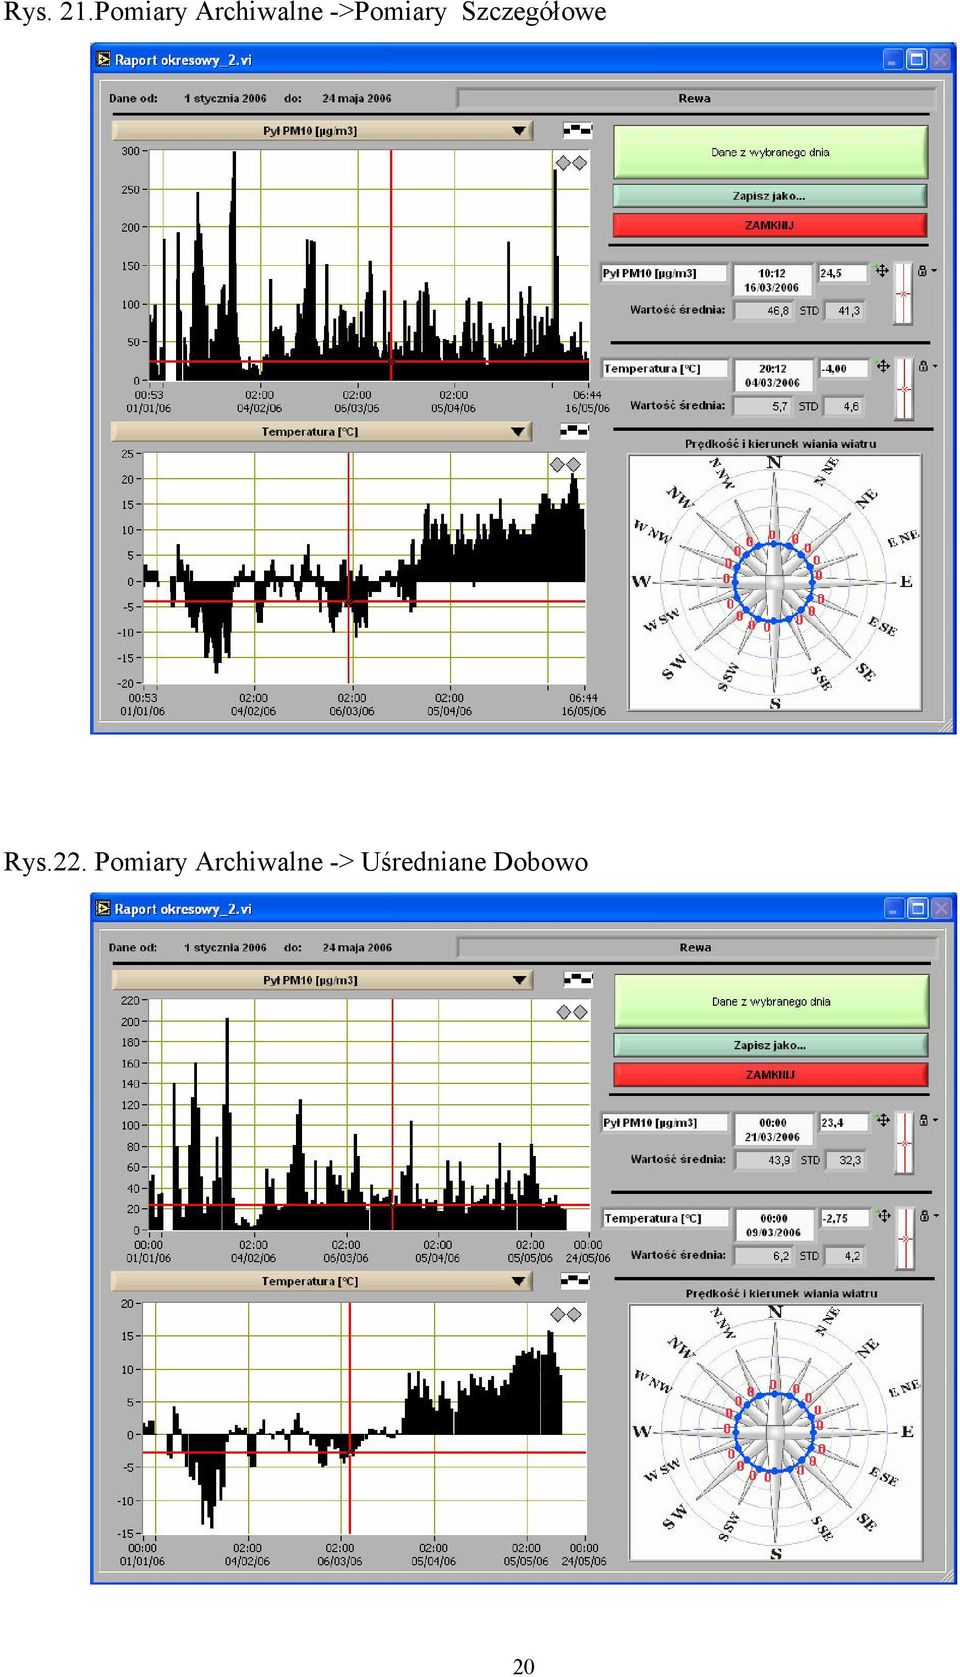Click plot style icon beside Temperatura dropdown, Rys. 22

coord(575,1280)
